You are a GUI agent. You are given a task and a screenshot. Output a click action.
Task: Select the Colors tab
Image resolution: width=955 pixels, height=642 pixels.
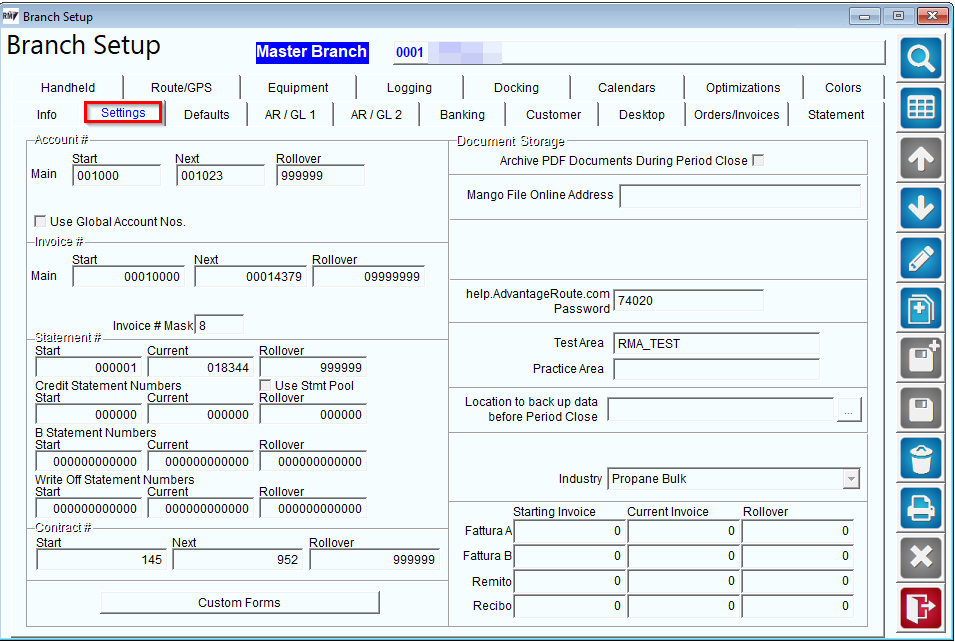[x=843, y=88]
